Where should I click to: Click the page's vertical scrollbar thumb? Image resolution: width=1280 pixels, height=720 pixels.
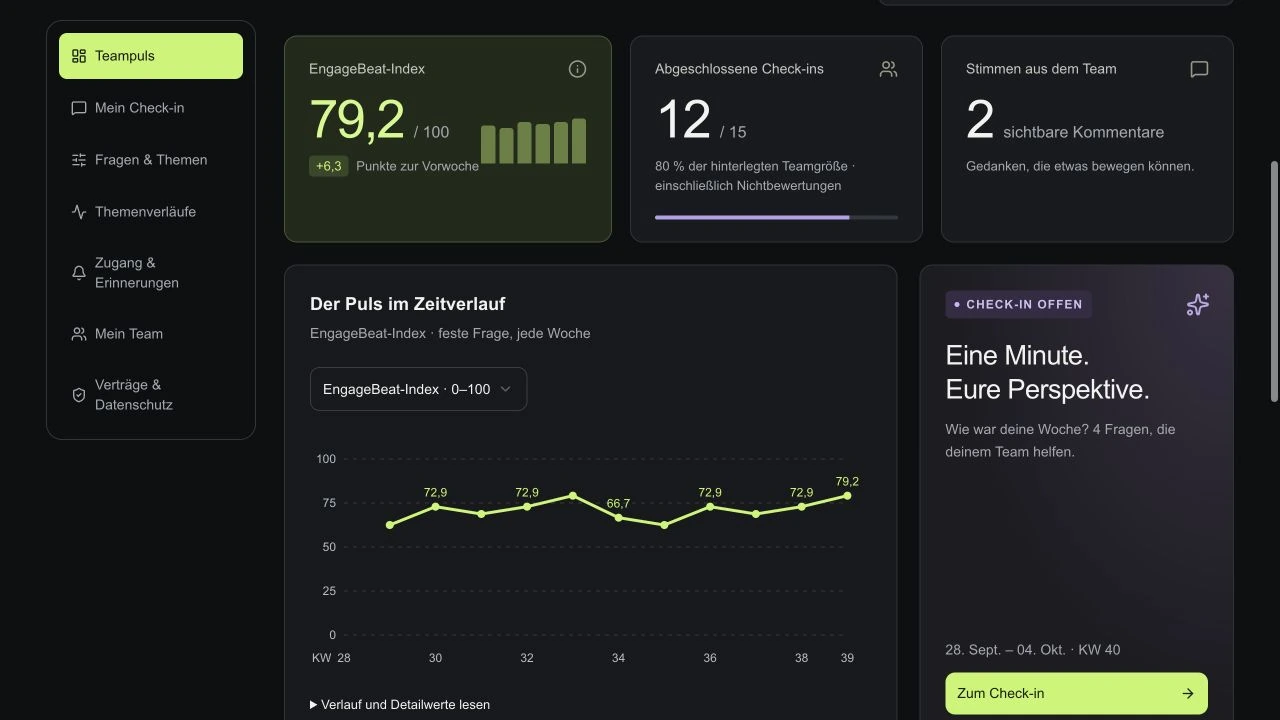click(1273, 282)
